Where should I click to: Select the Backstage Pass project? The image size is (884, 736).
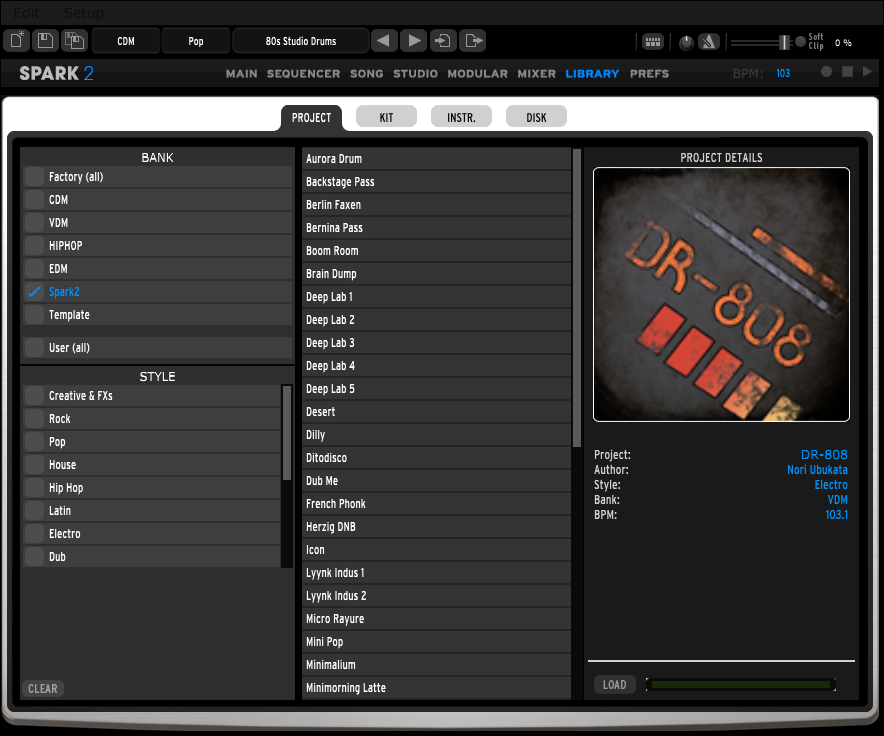click(x=436, y=182)
